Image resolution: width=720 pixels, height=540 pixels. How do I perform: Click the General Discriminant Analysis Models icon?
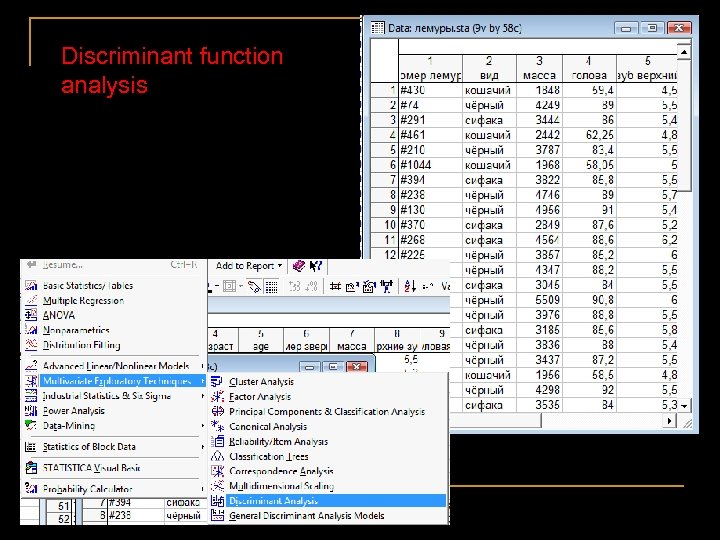(217, 516)
